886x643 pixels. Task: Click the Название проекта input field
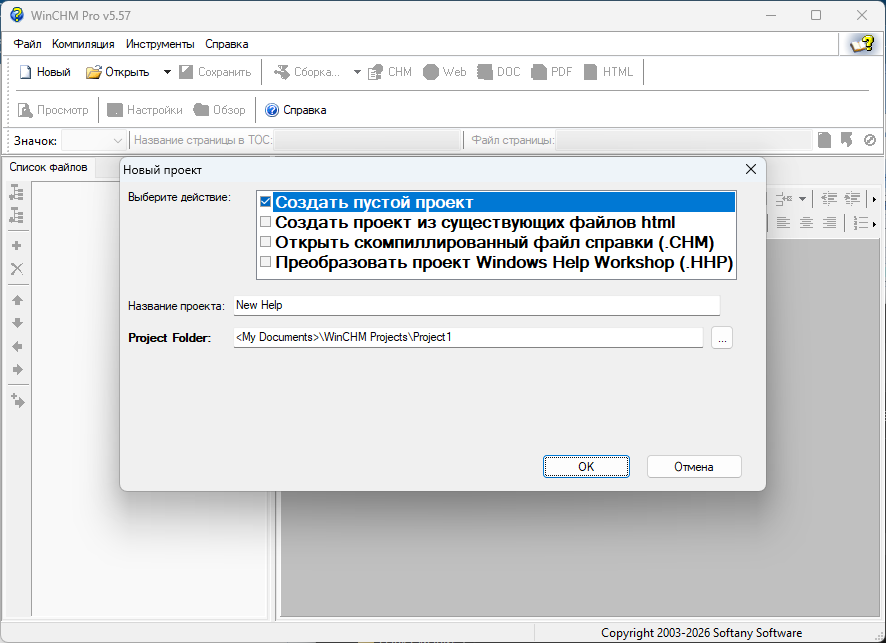tap(476, 306)
